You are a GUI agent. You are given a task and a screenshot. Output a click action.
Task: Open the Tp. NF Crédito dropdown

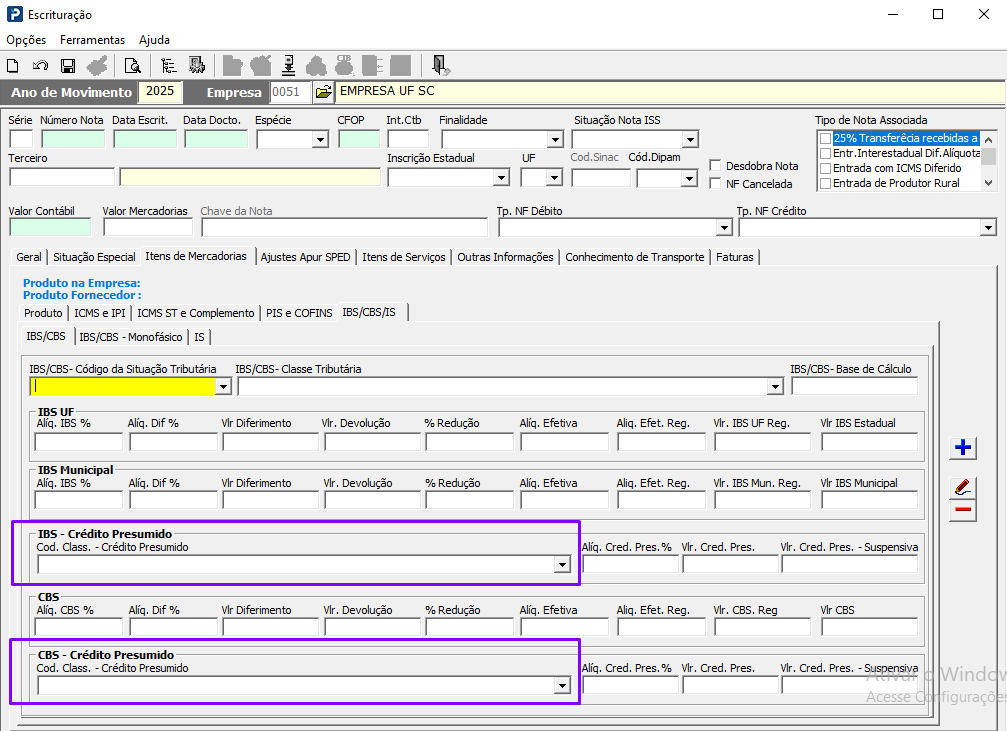(987, 228)
